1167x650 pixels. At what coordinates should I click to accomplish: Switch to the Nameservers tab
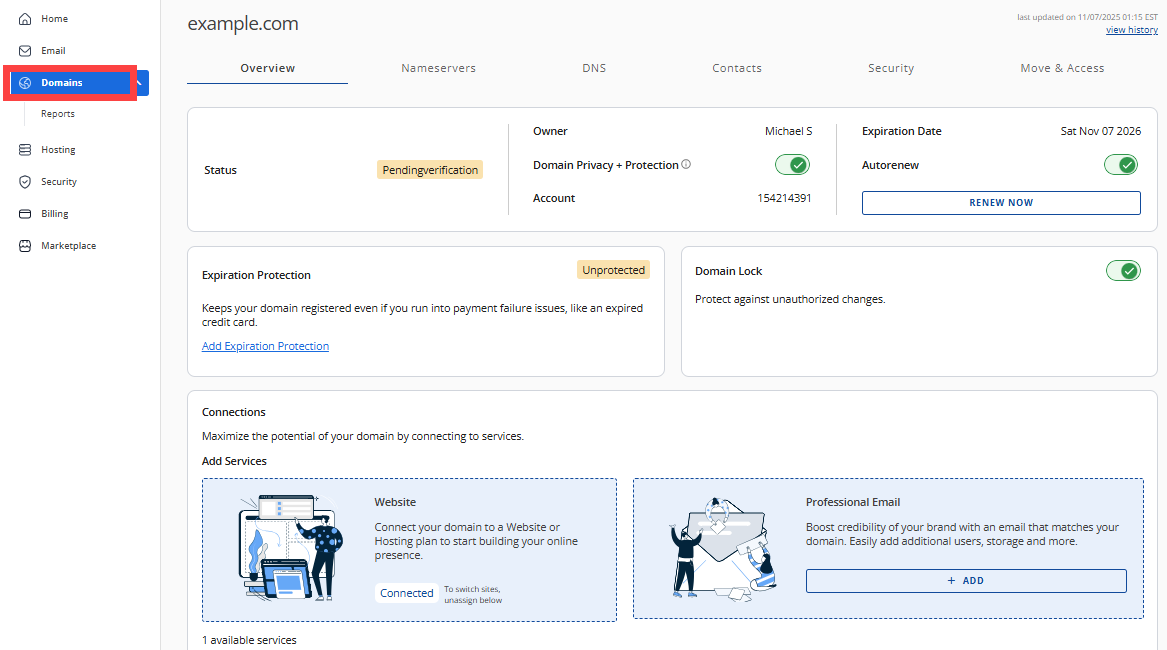[x=438, y=68]
